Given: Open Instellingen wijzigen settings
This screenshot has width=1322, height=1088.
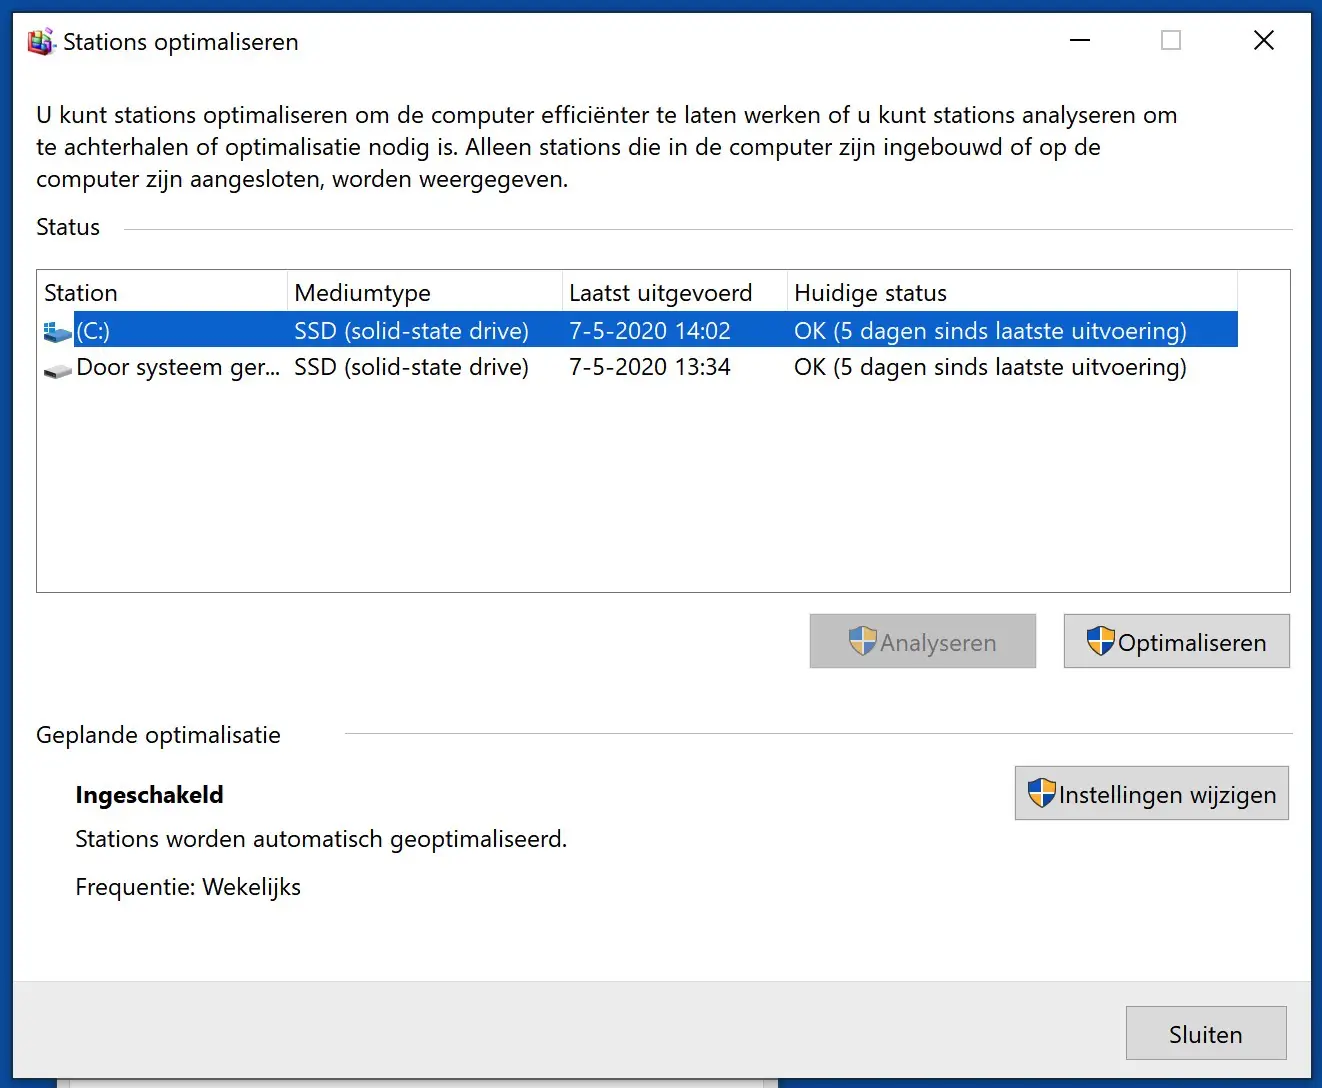Looking at the screenshot, I should pos(1151,793).
